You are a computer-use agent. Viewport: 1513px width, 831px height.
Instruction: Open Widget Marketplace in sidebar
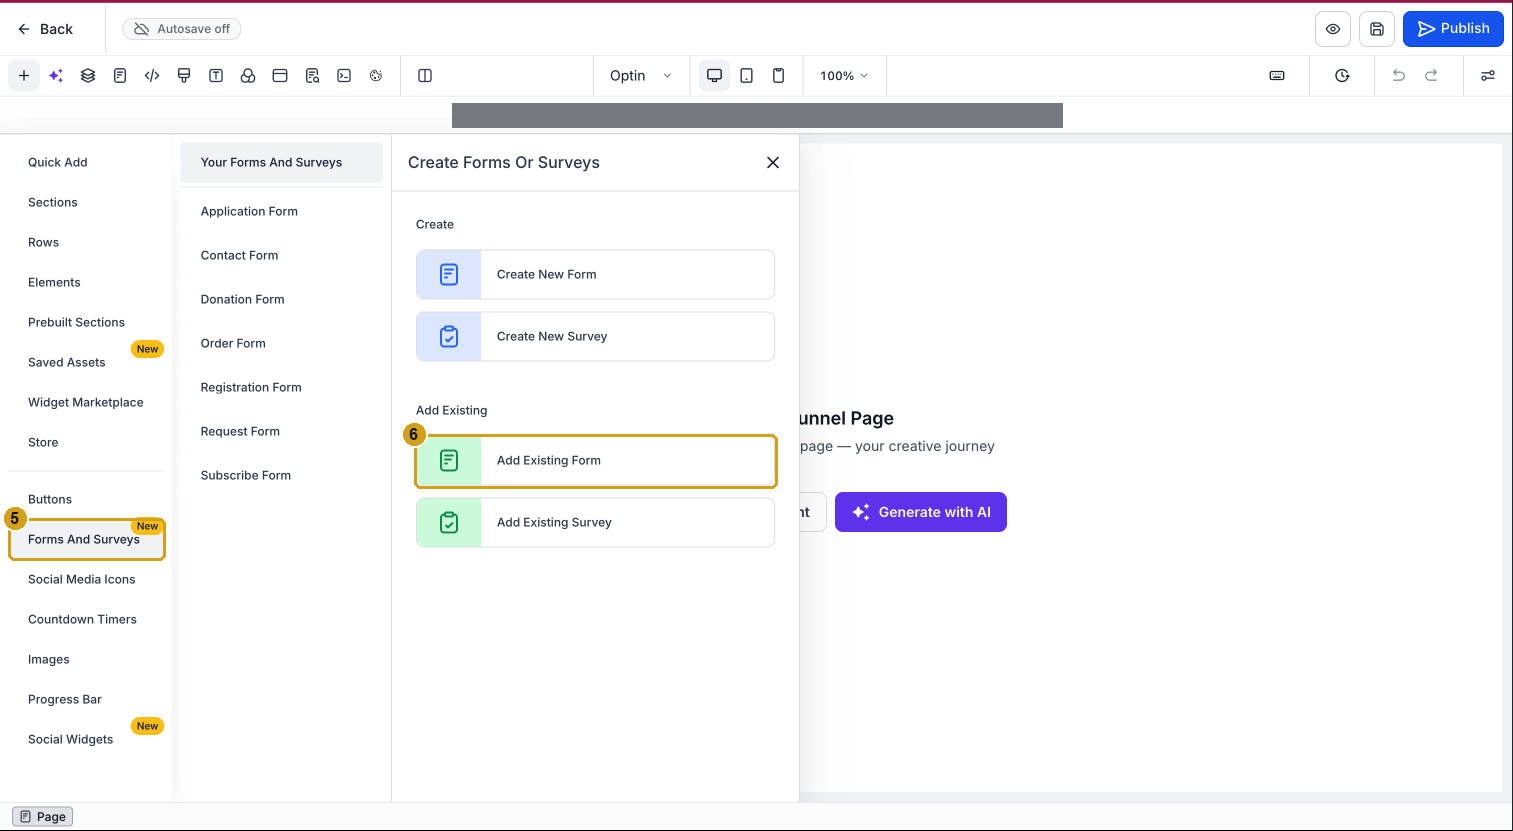click(86, 402)
